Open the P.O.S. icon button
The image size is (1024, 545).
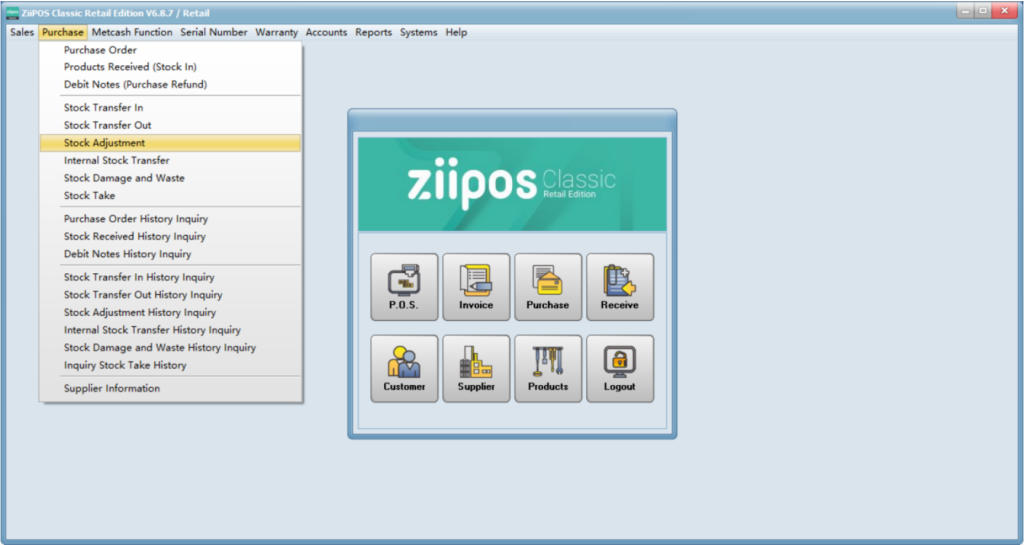[404, 287]
